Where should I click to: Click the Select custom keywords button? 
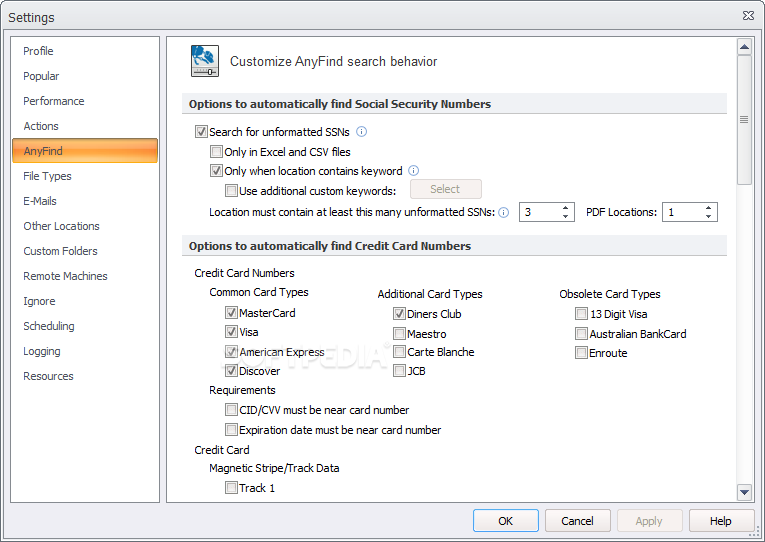point(445,189)
